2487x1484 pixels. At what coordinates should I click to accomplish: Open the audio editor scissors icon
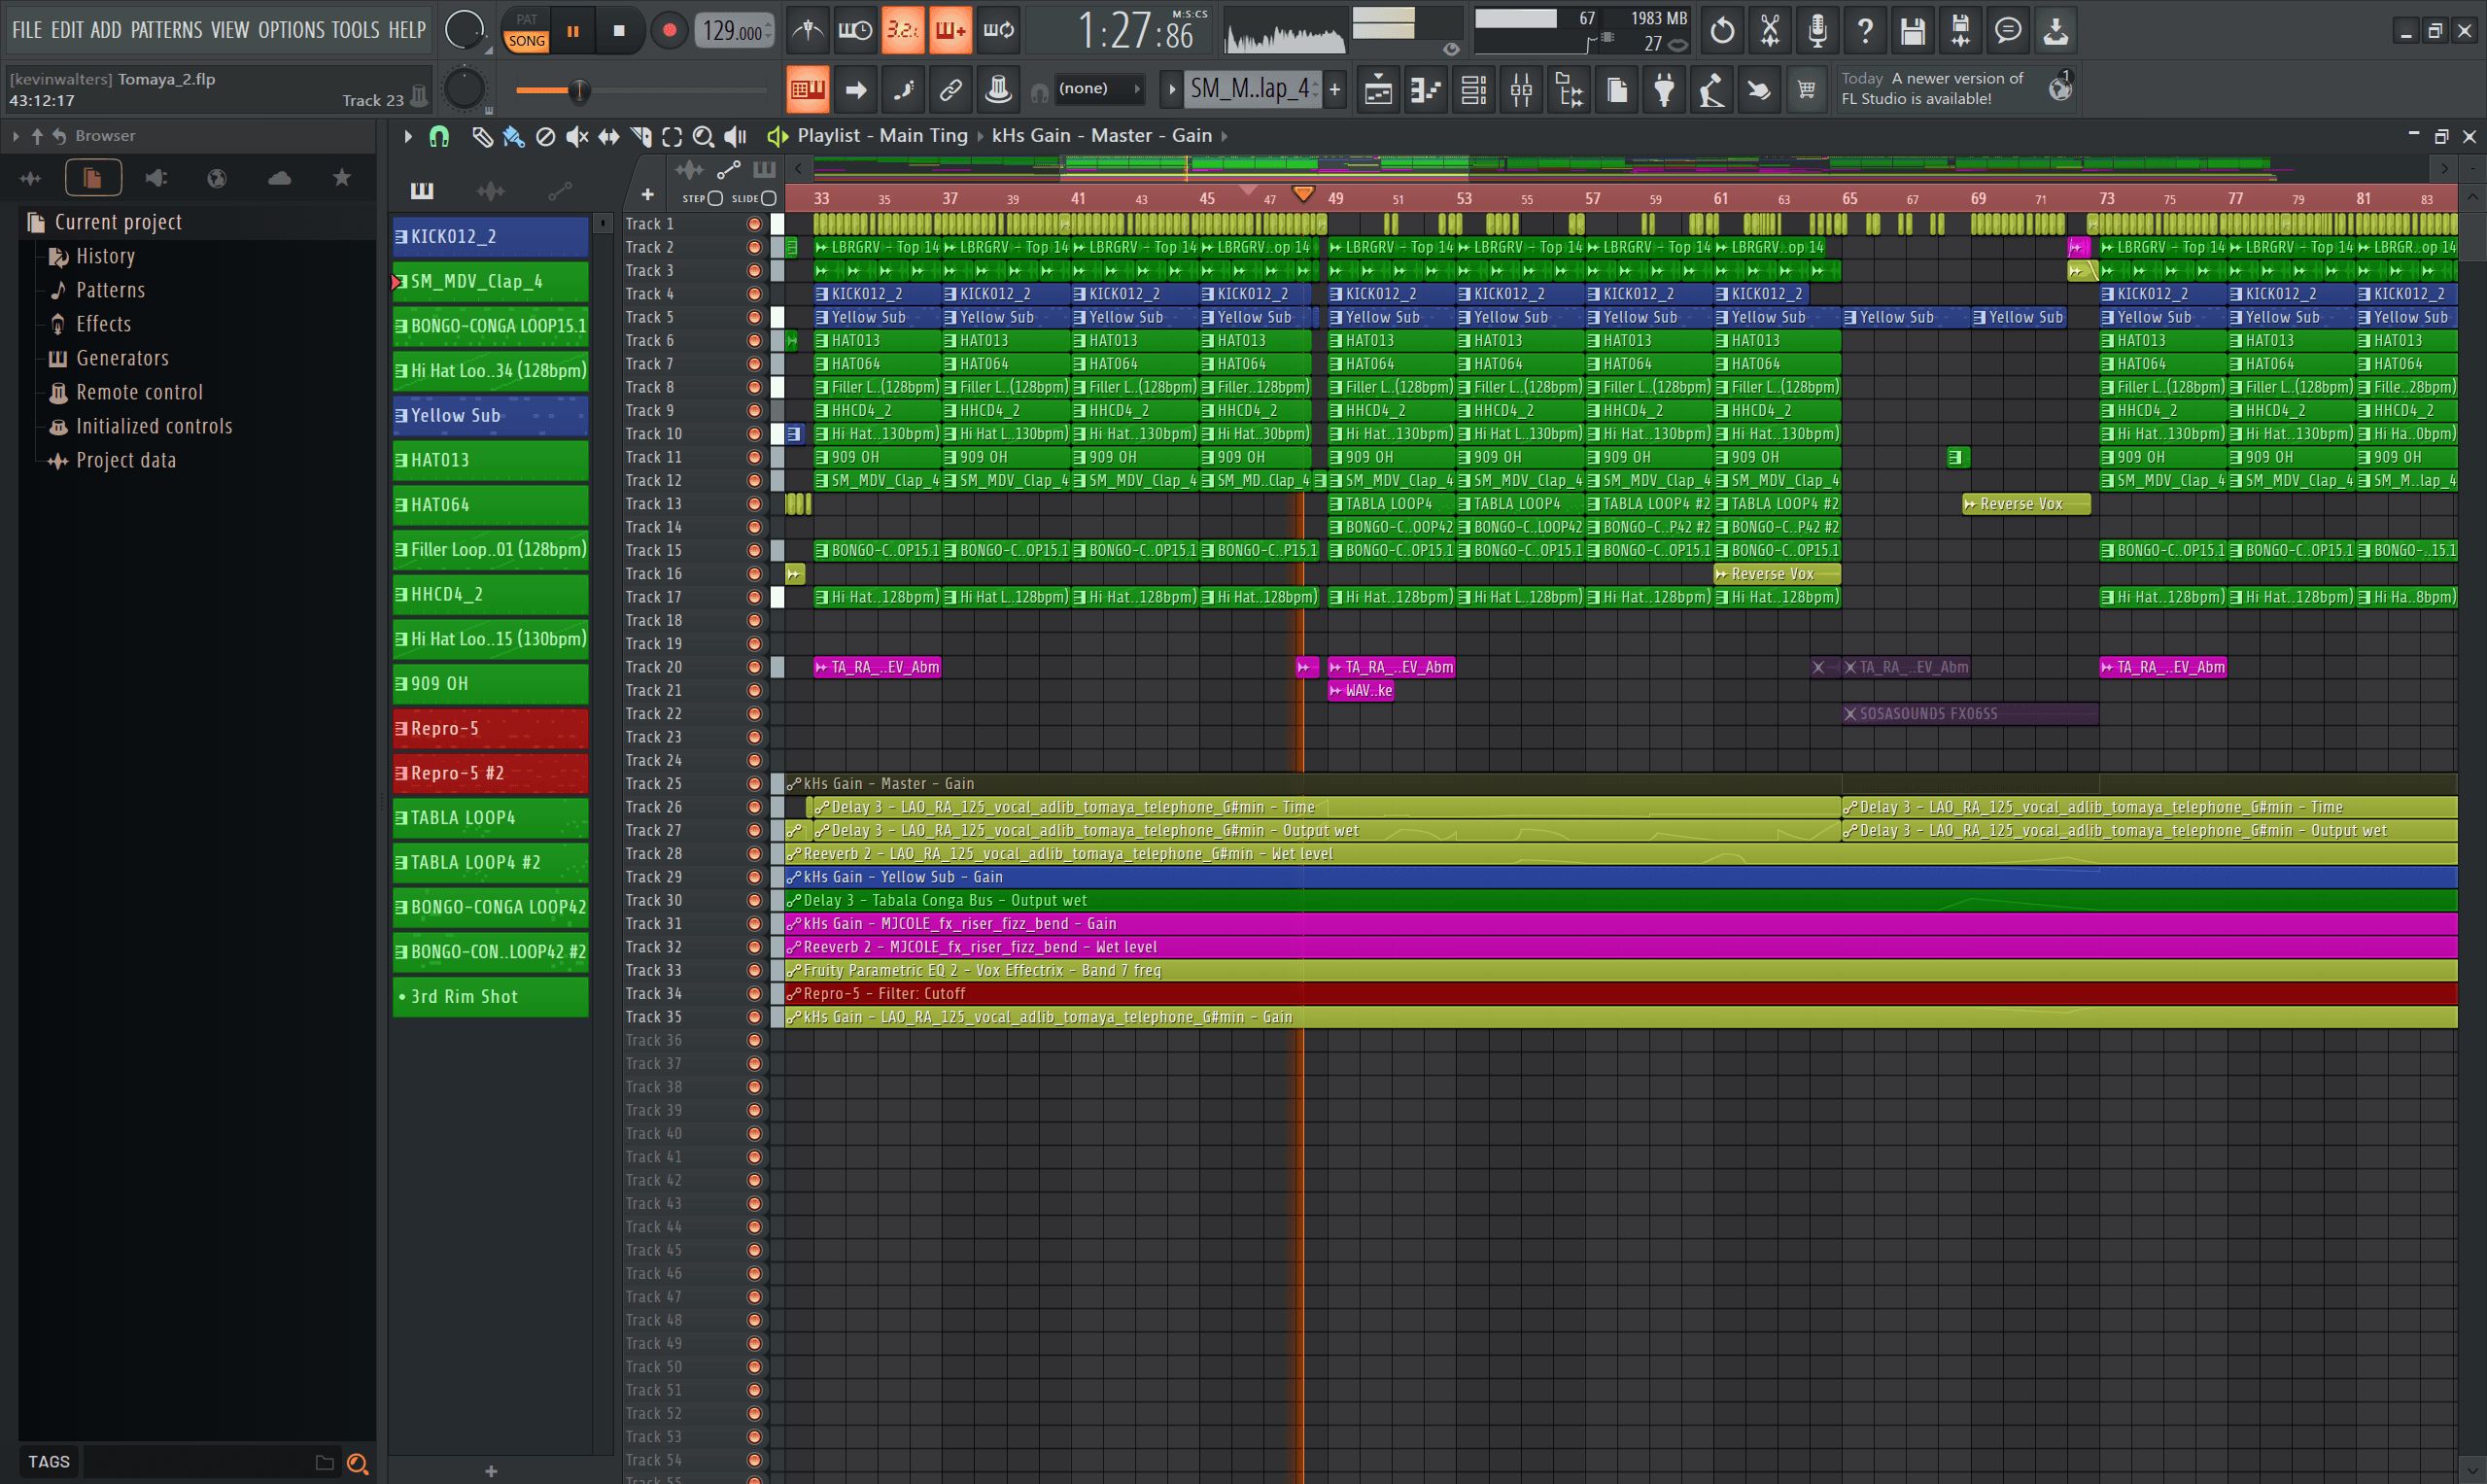1770,30
